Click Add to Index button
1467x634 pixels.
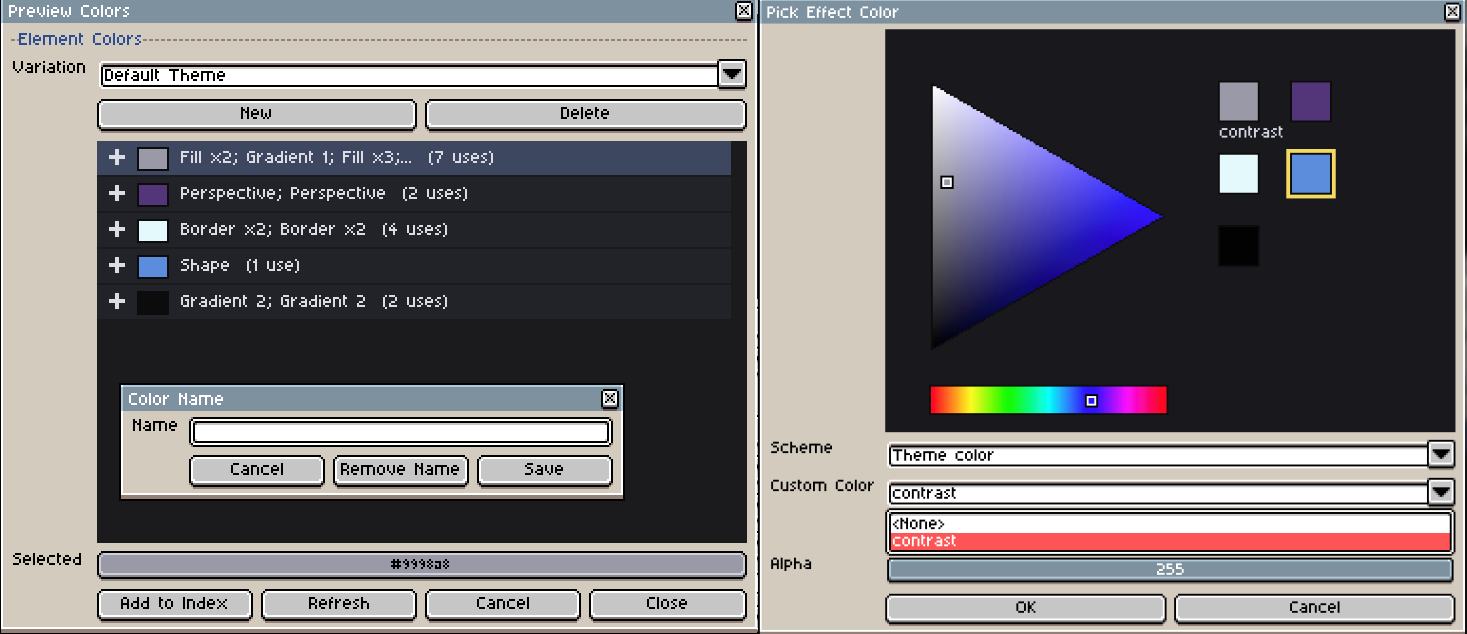(174, 604)
